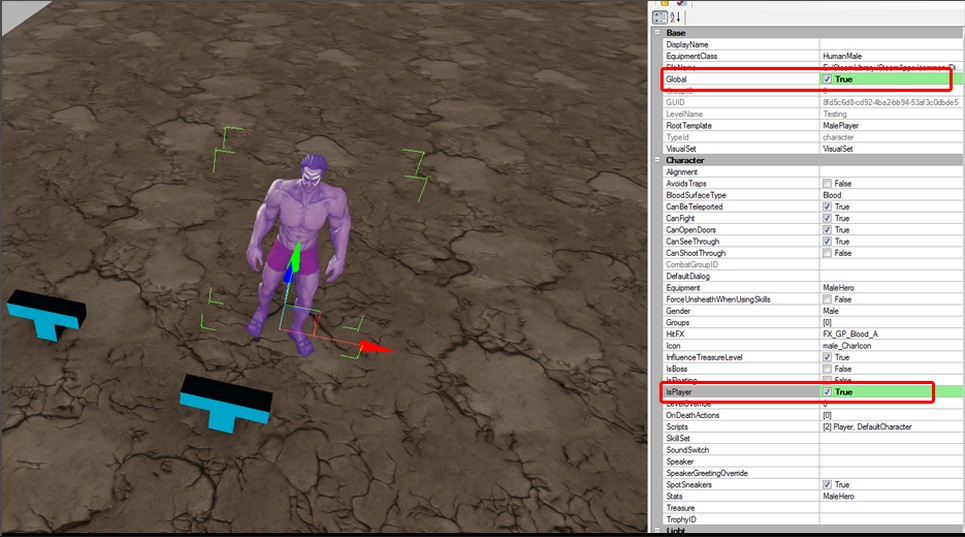Enable the AvoidsTraps checkbox
This screenshot has height=537, width=965.
pyautogui.click(x=827, y=183)
